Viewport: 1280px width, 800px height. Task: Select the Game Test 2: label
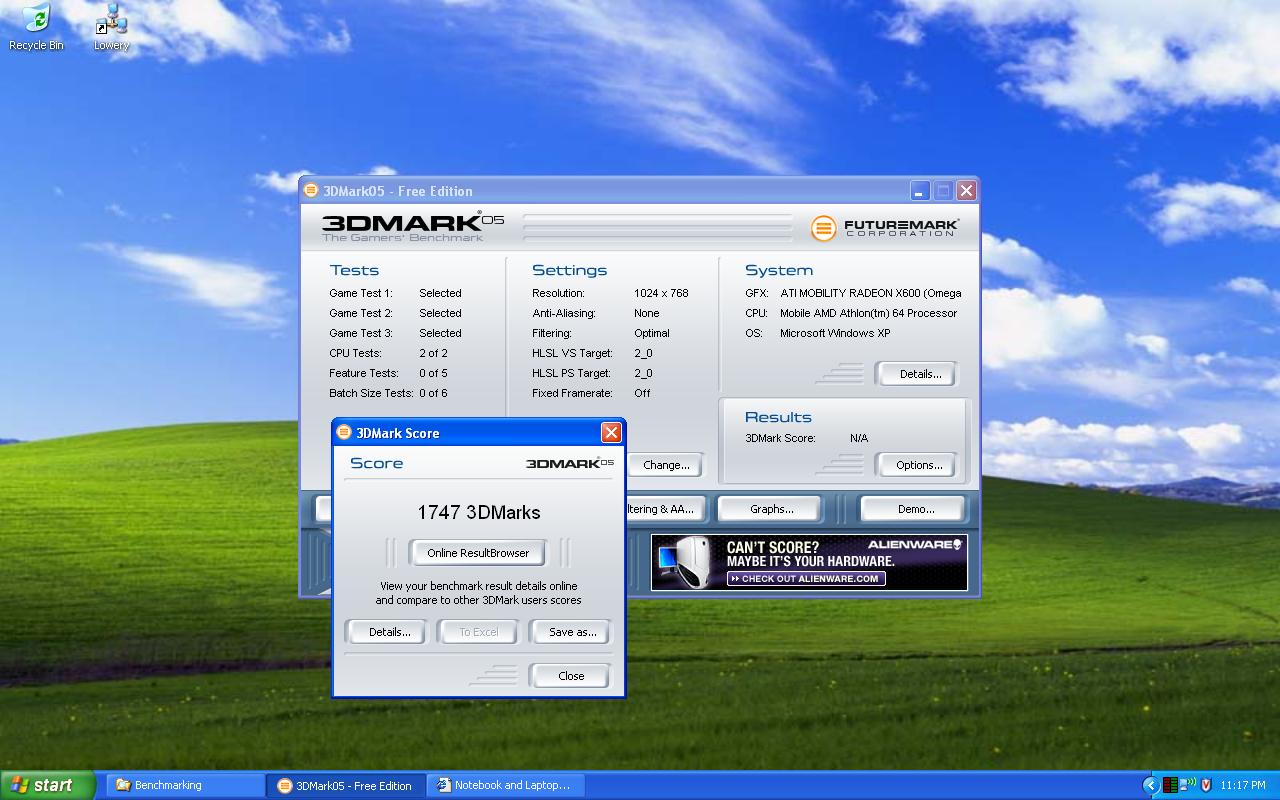pyautogui.click(x=361, y=313)
